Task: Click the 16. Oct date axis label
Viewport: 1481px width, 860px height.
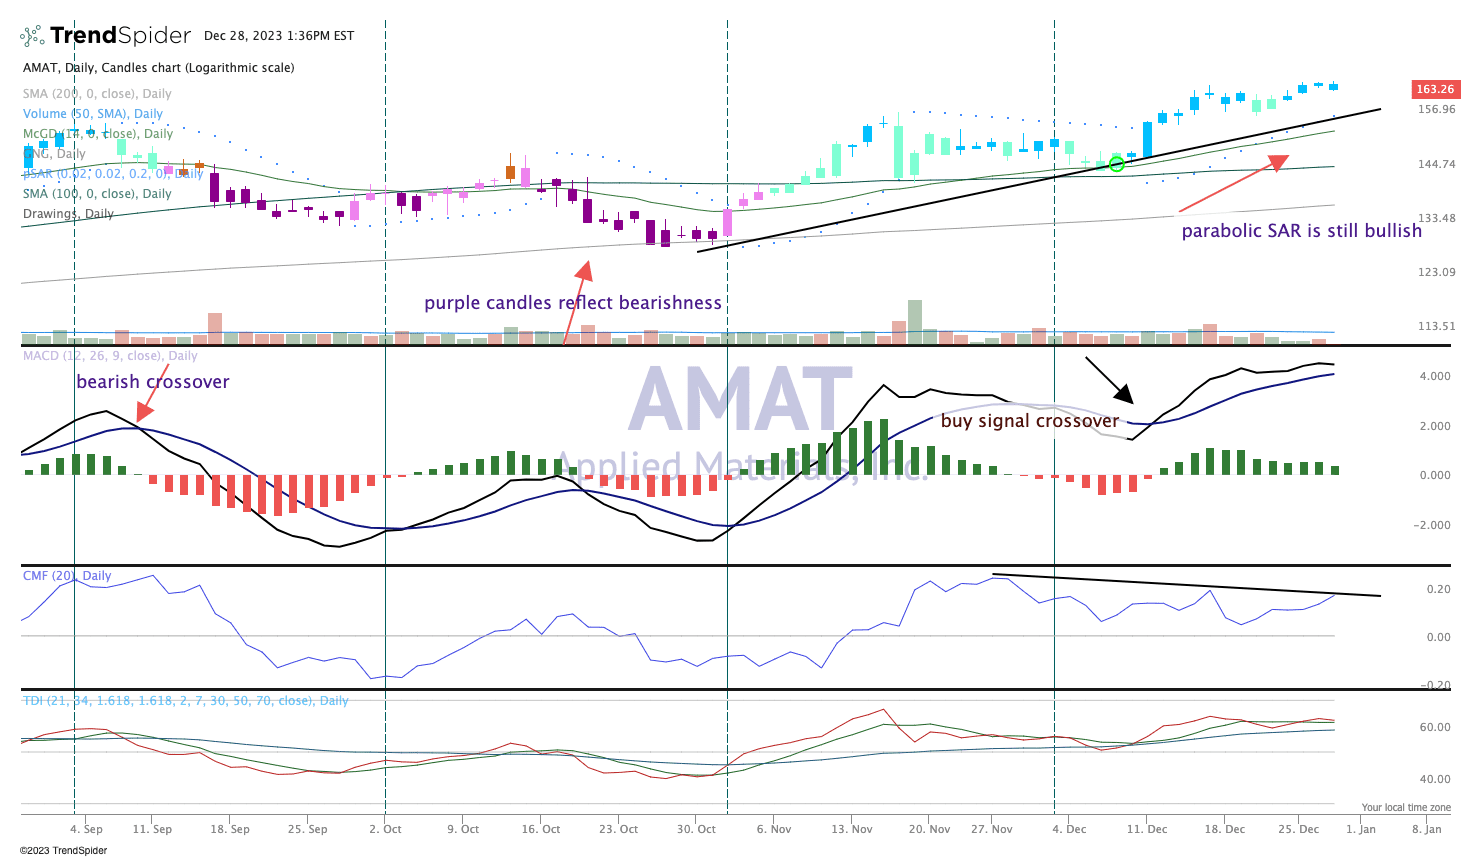Action: (x=542, y=829)
